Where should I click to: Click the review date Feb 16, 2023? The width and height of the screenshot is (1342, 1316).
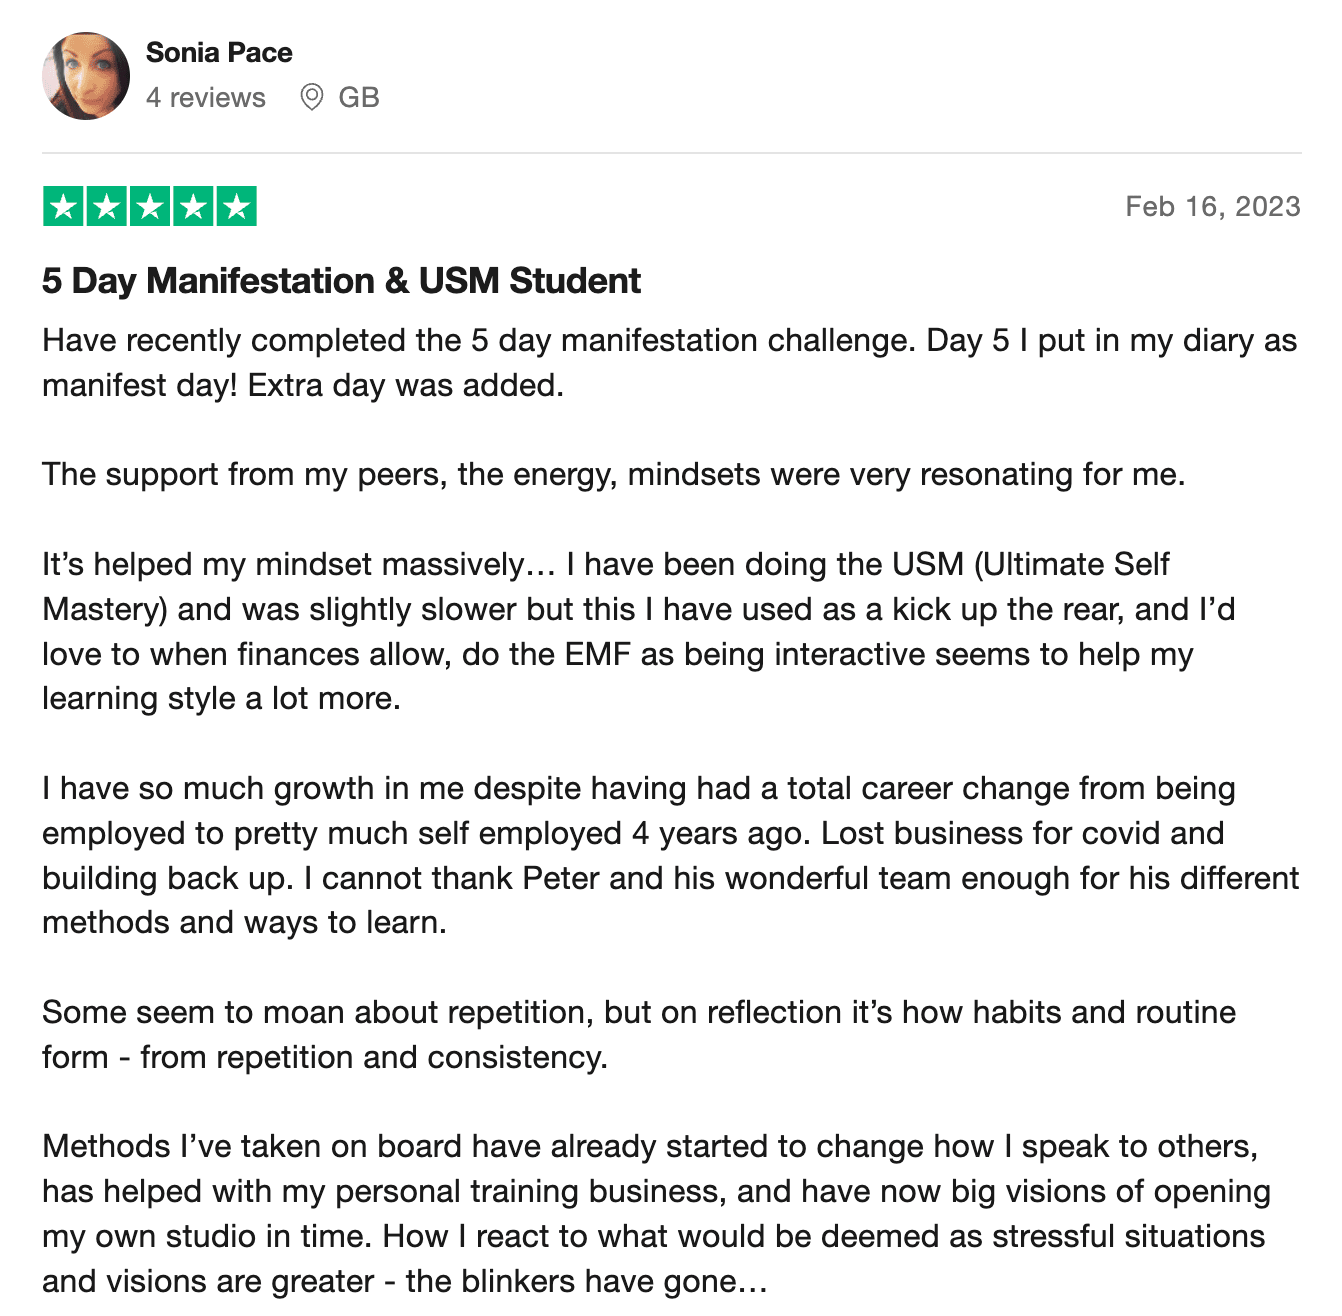[x=1213, y=207]
